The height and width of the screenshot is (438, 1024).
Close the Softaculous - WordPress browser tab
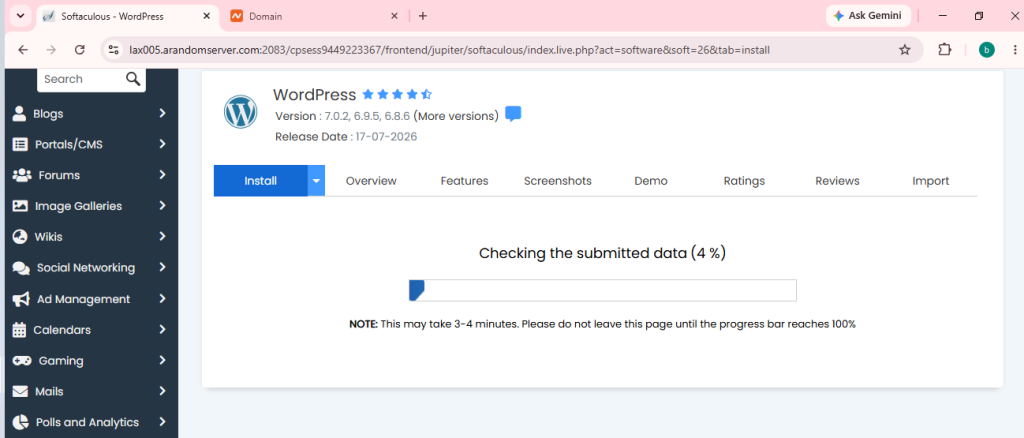207,16
